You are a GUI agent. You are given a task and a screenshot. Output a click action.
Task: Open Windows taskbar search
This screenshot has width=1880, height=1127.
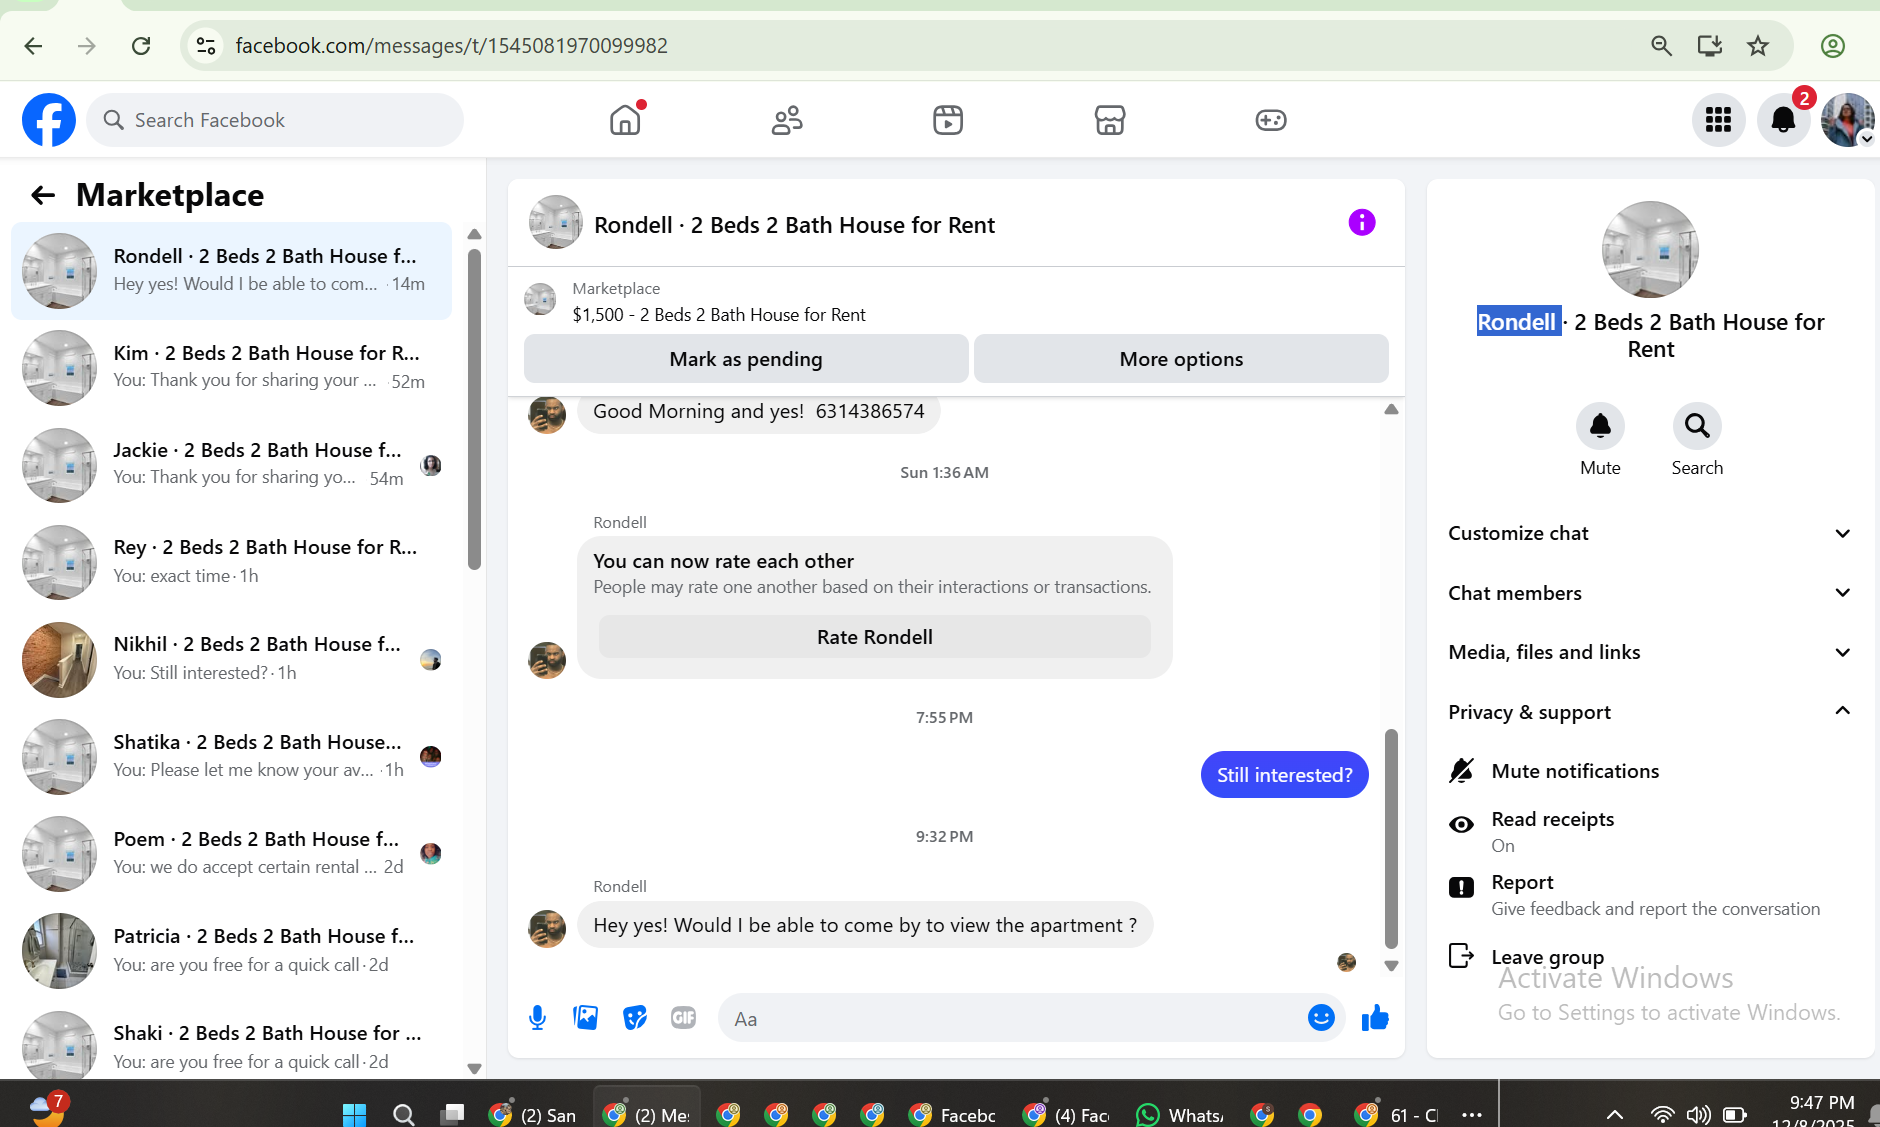point(404,1114)
